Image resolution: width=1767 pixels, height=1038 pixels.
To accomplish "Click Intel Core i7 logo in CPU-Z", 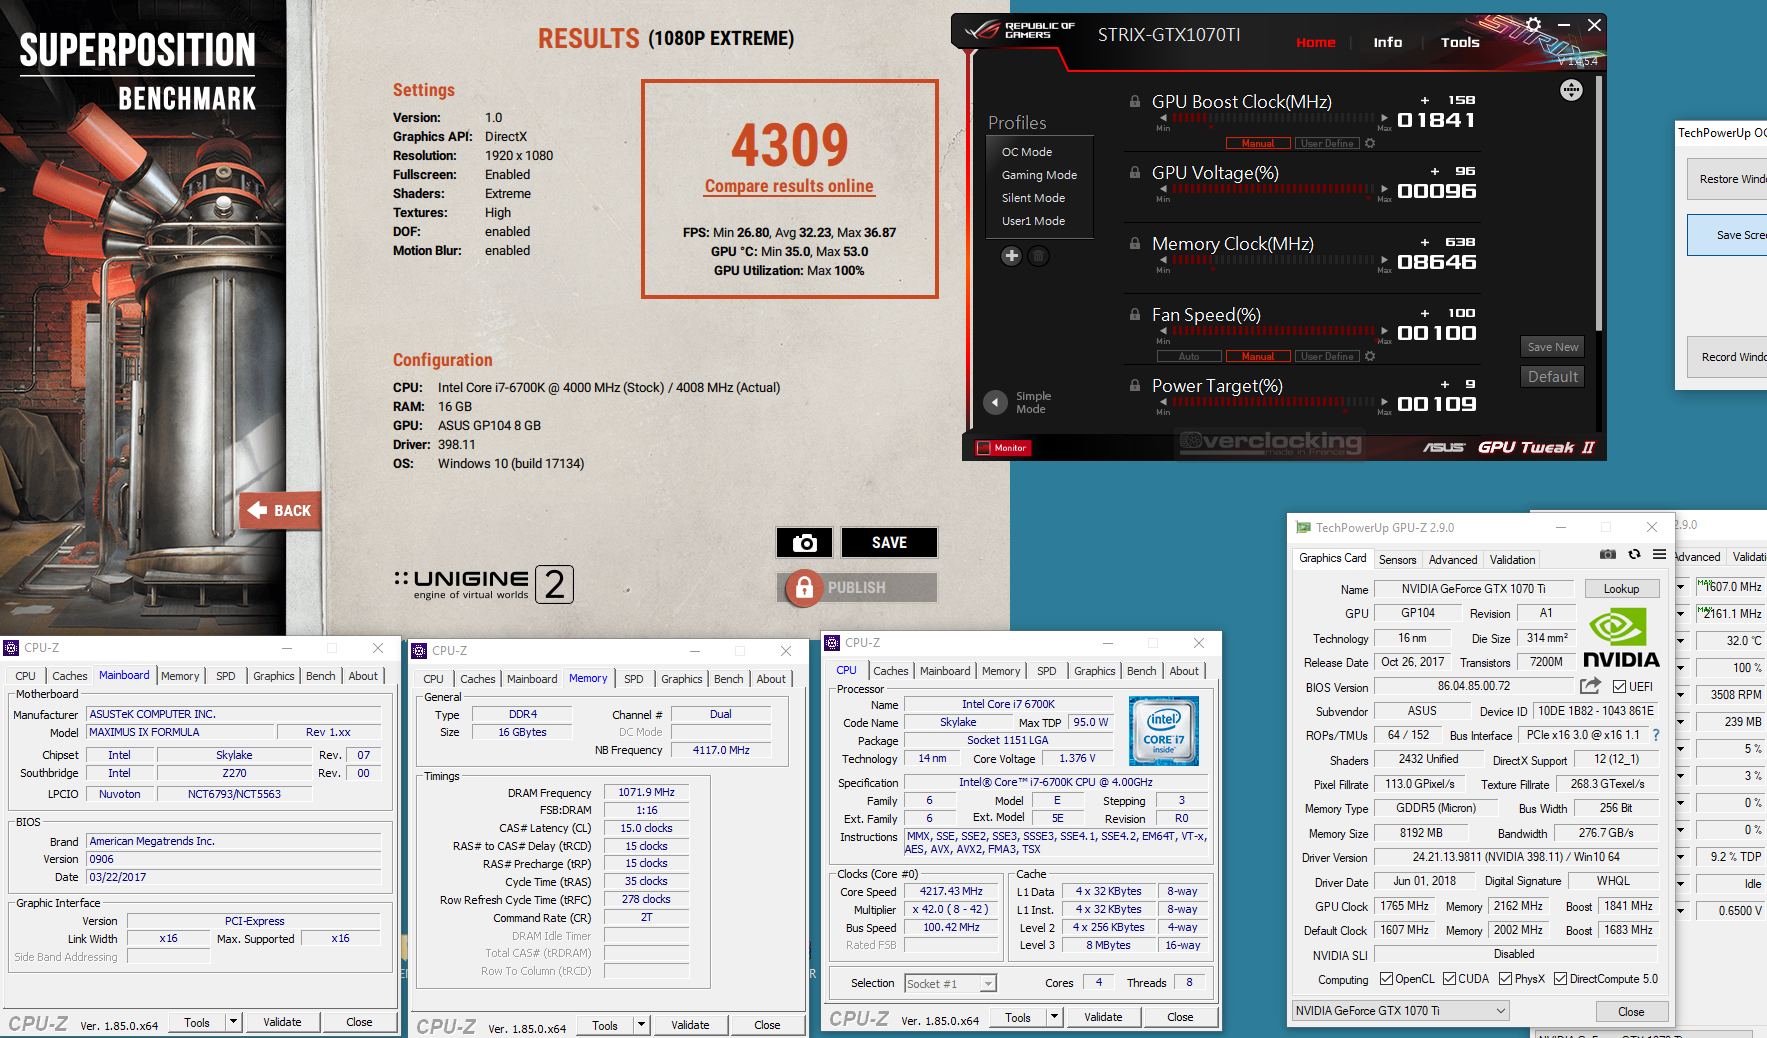I will tap(1163, 731).
